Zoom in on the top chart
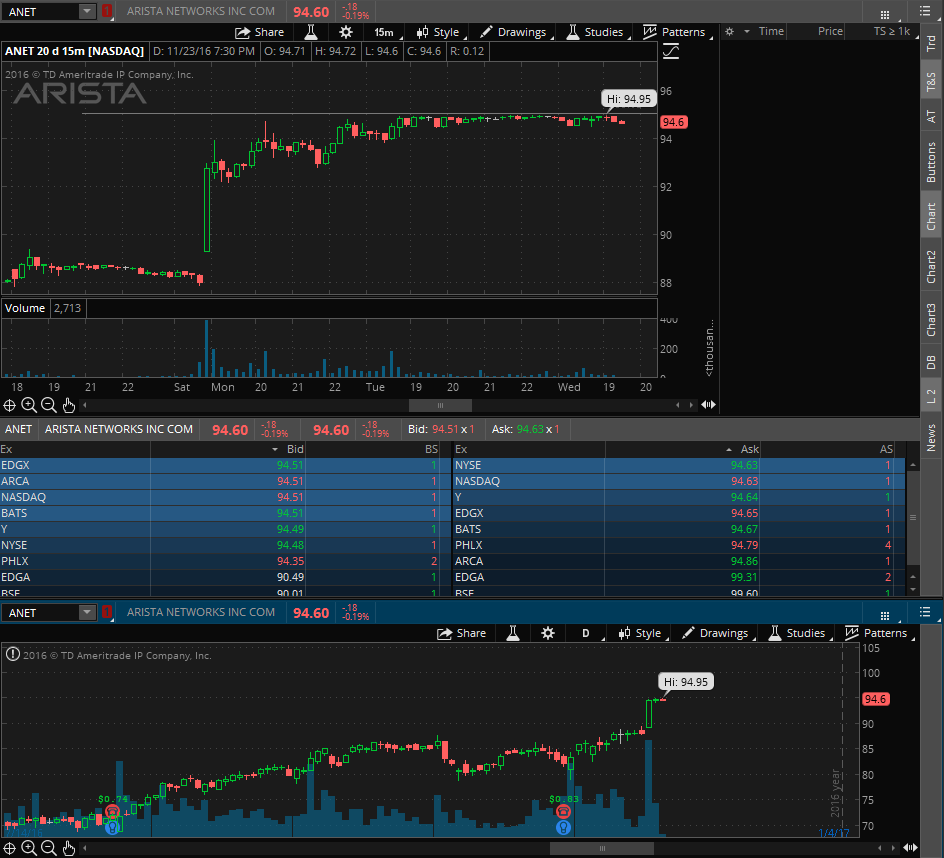The height and width of the screenshot is (858, 944). click(x=29, y=405)
